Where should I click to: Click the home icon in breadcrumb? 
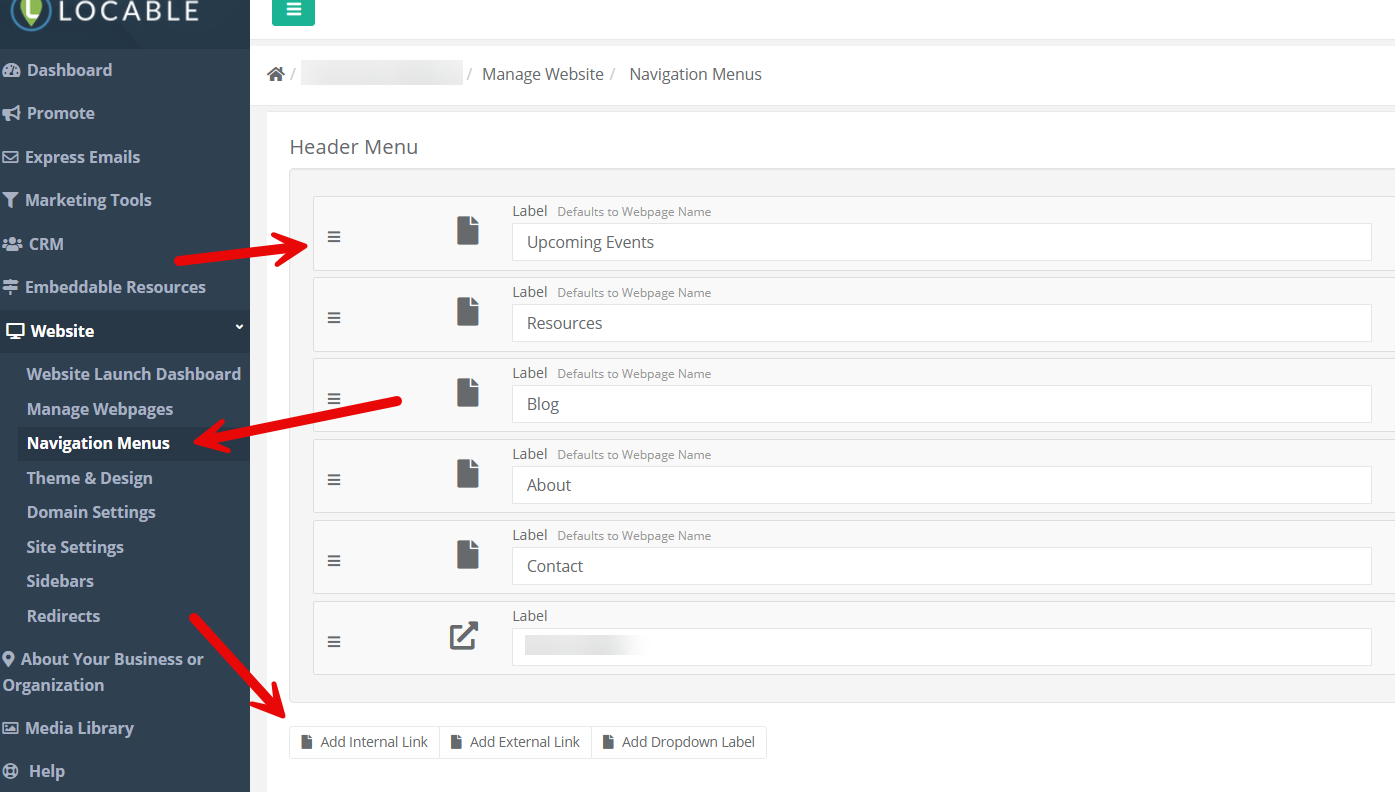(276, 74)
